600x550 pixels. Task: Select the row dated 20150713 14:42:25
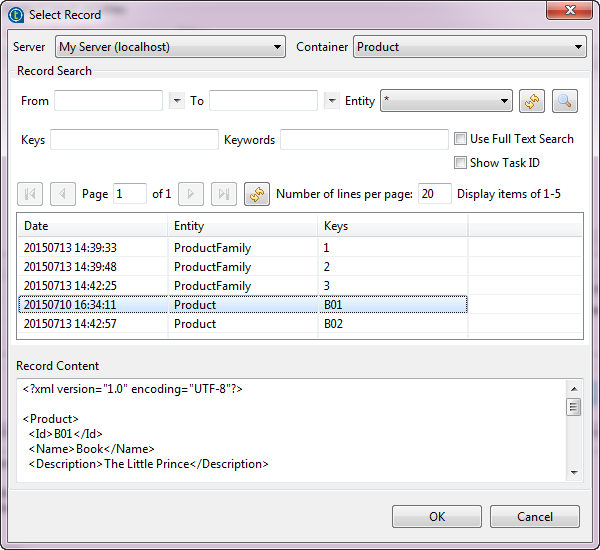[243, 286]
